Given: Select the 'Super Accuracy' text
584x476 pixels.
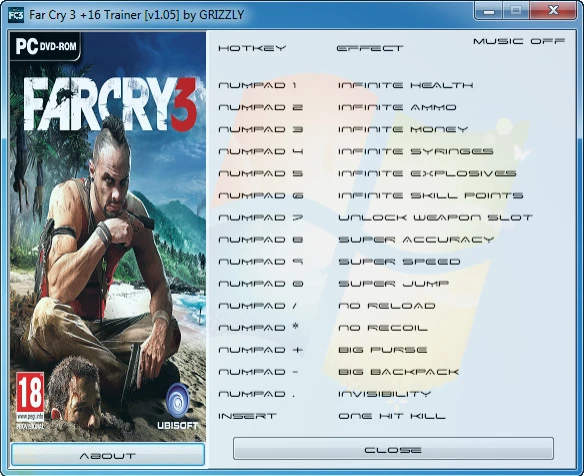Looking at the screenshot, I should (416, 239).
